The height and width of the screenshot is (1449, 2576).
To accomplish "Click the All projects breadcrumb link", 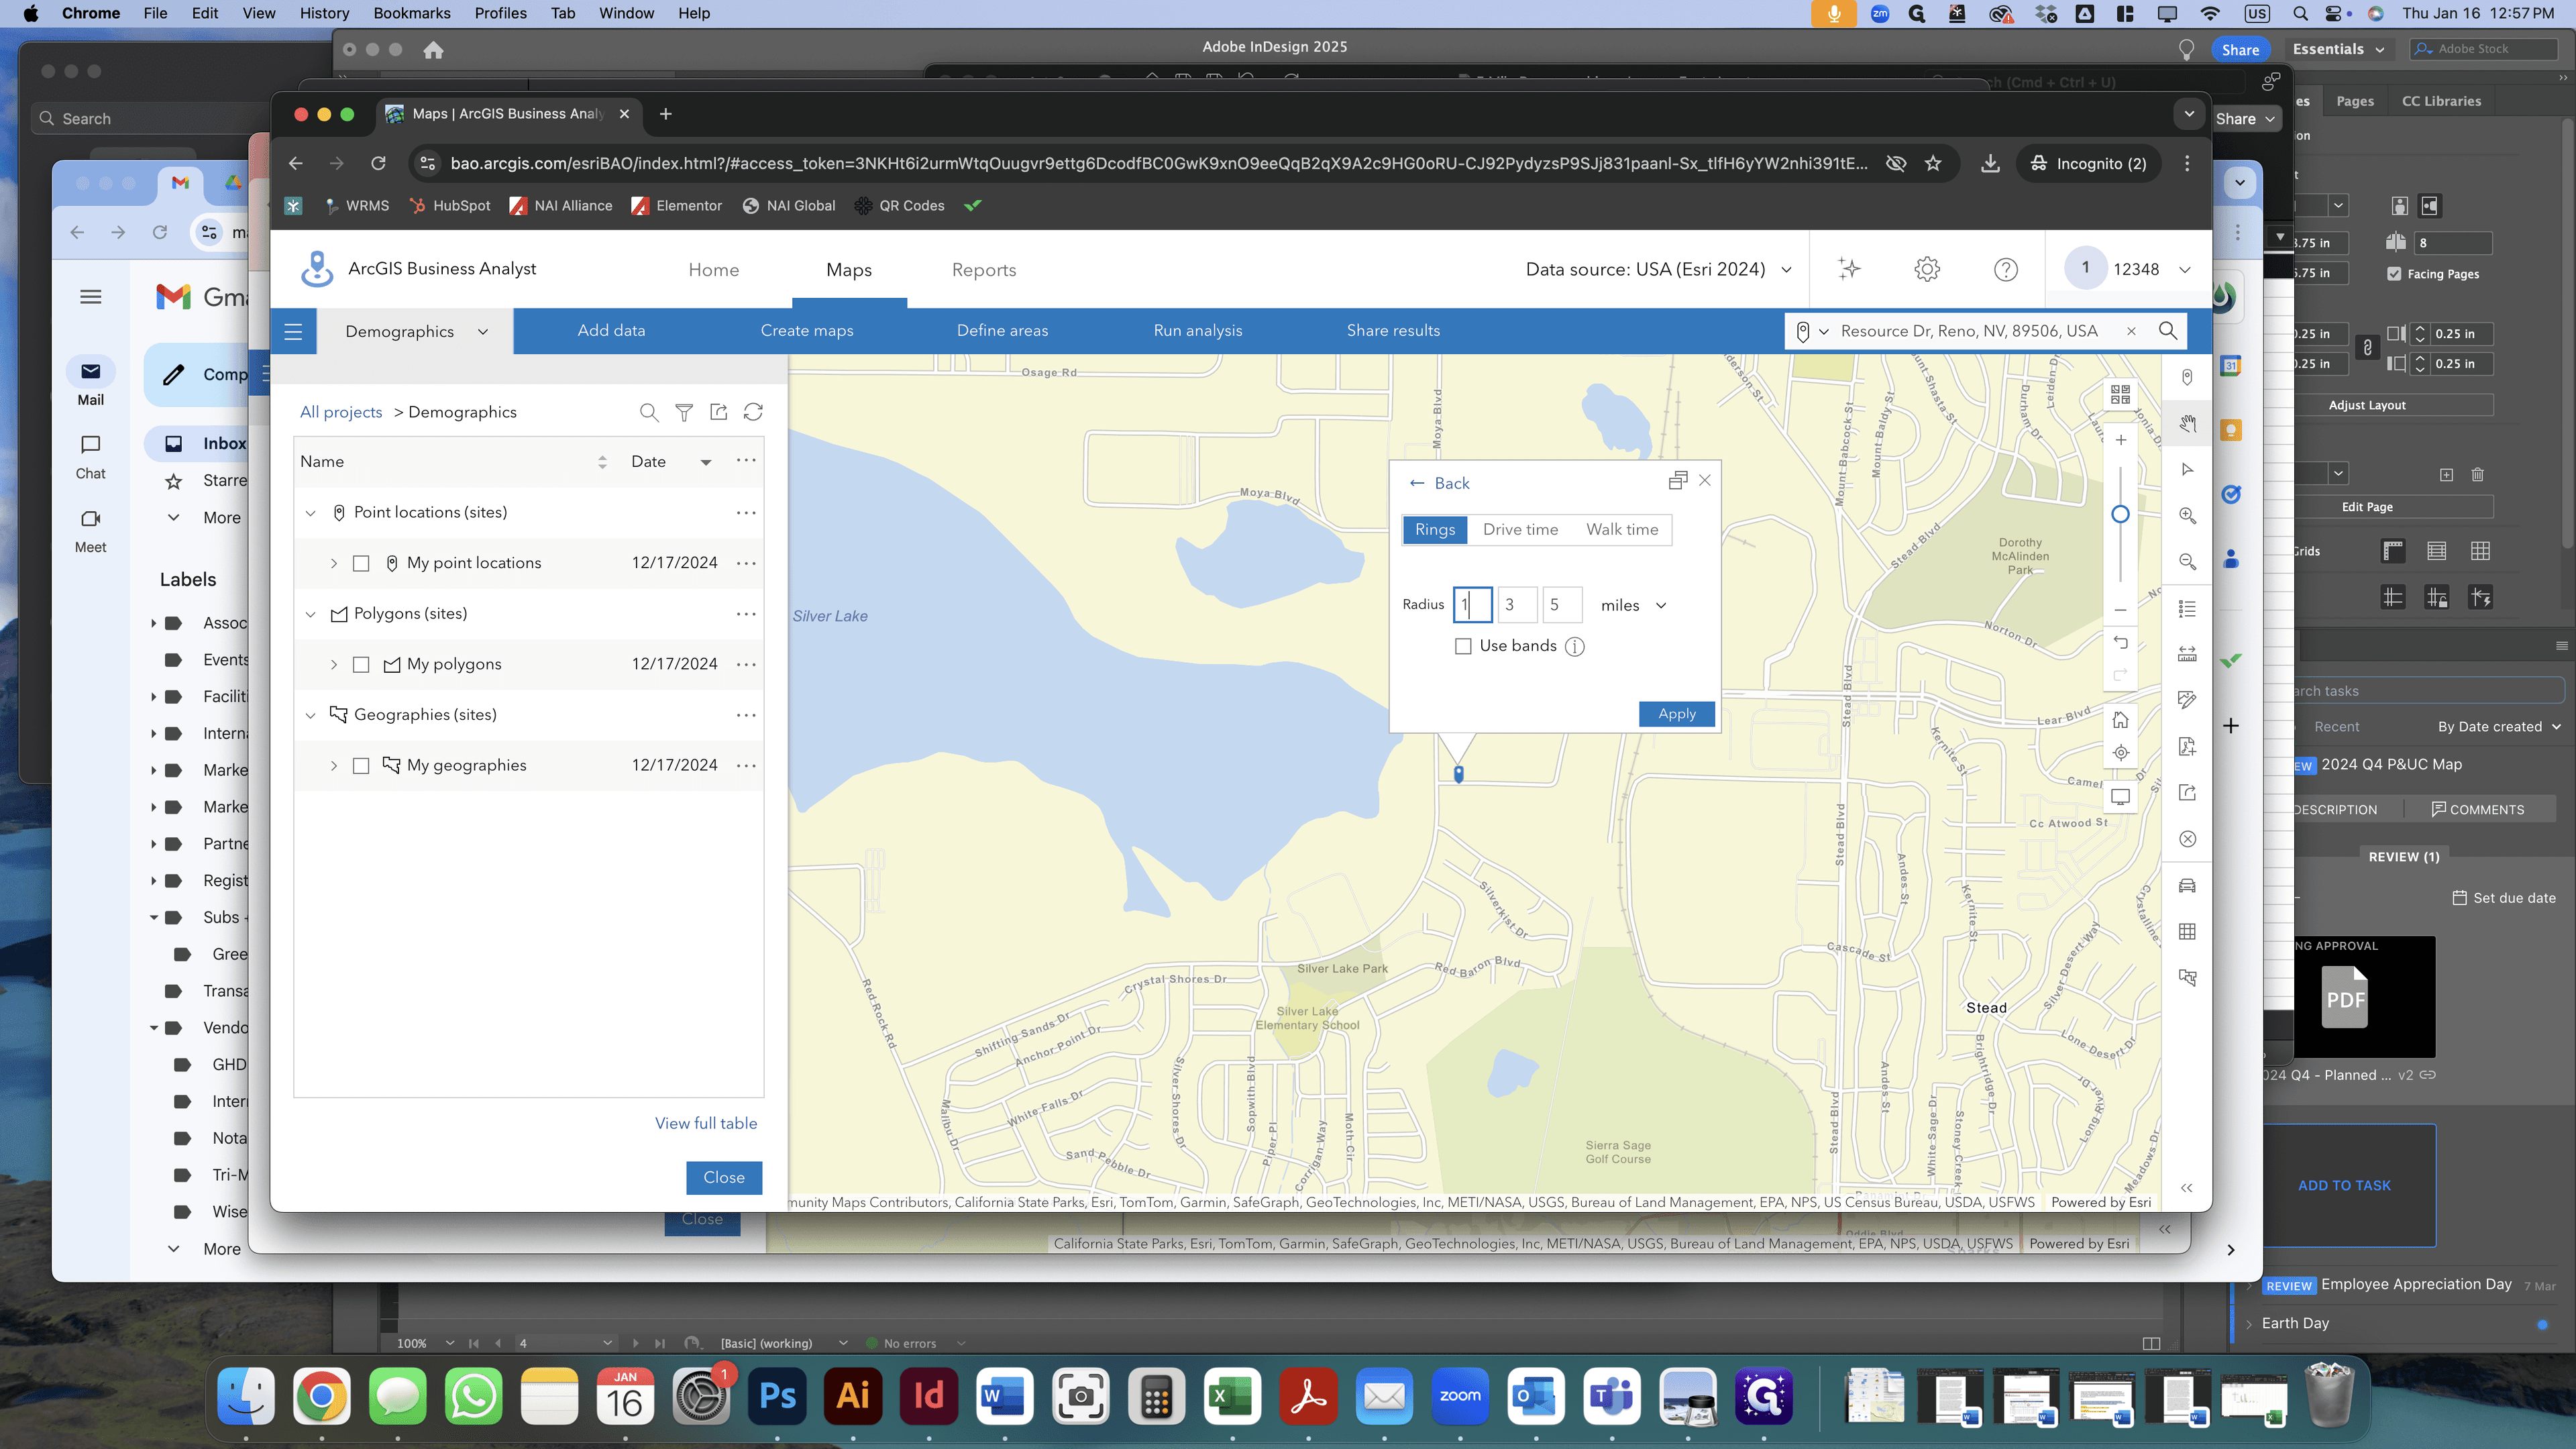I will click(341, 412).
